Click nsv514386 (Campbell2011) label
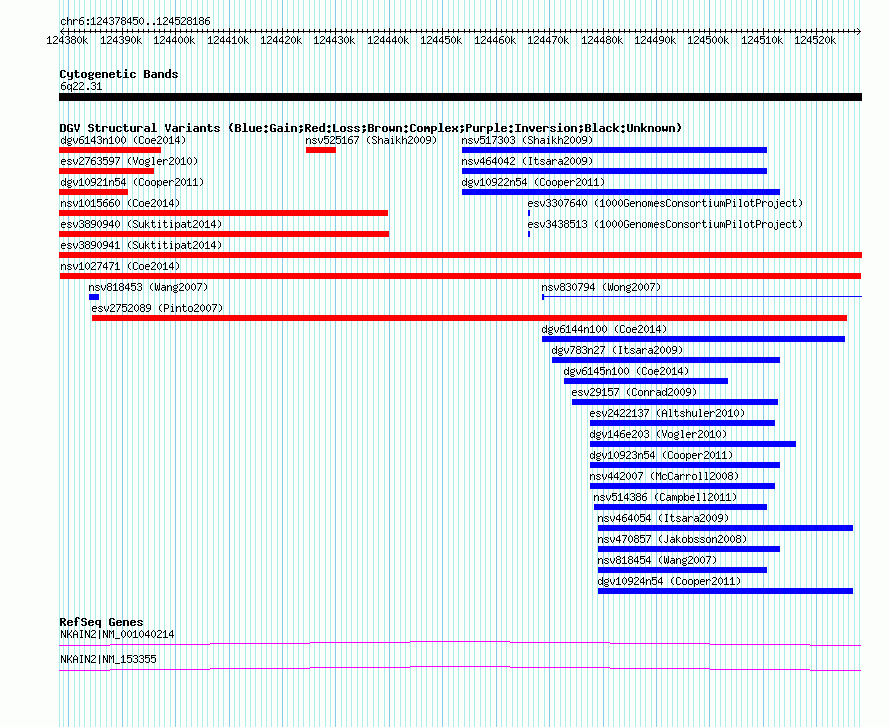The width and height of the screenshot is (890, 727). coord(665,497)
